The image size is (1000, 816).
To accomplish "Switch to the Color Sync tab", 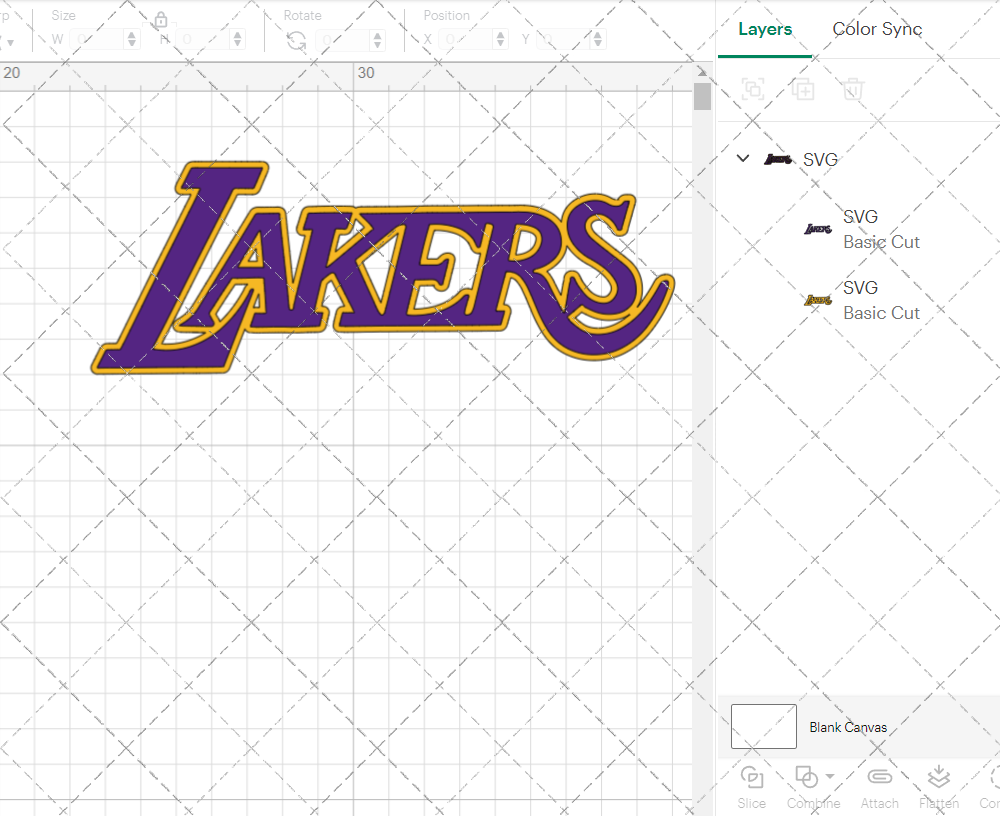I will pyautogui.click(x=877, y=29).
